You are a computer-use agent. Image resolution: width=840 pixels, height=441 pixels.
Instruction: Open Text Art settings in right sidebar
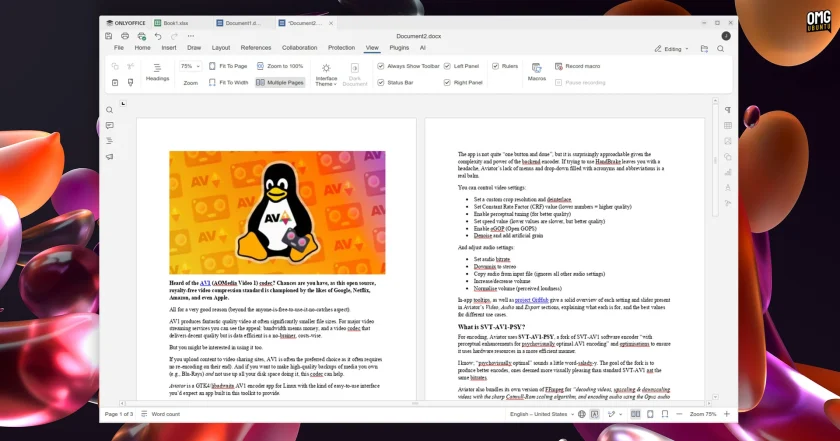click(728, 188)
